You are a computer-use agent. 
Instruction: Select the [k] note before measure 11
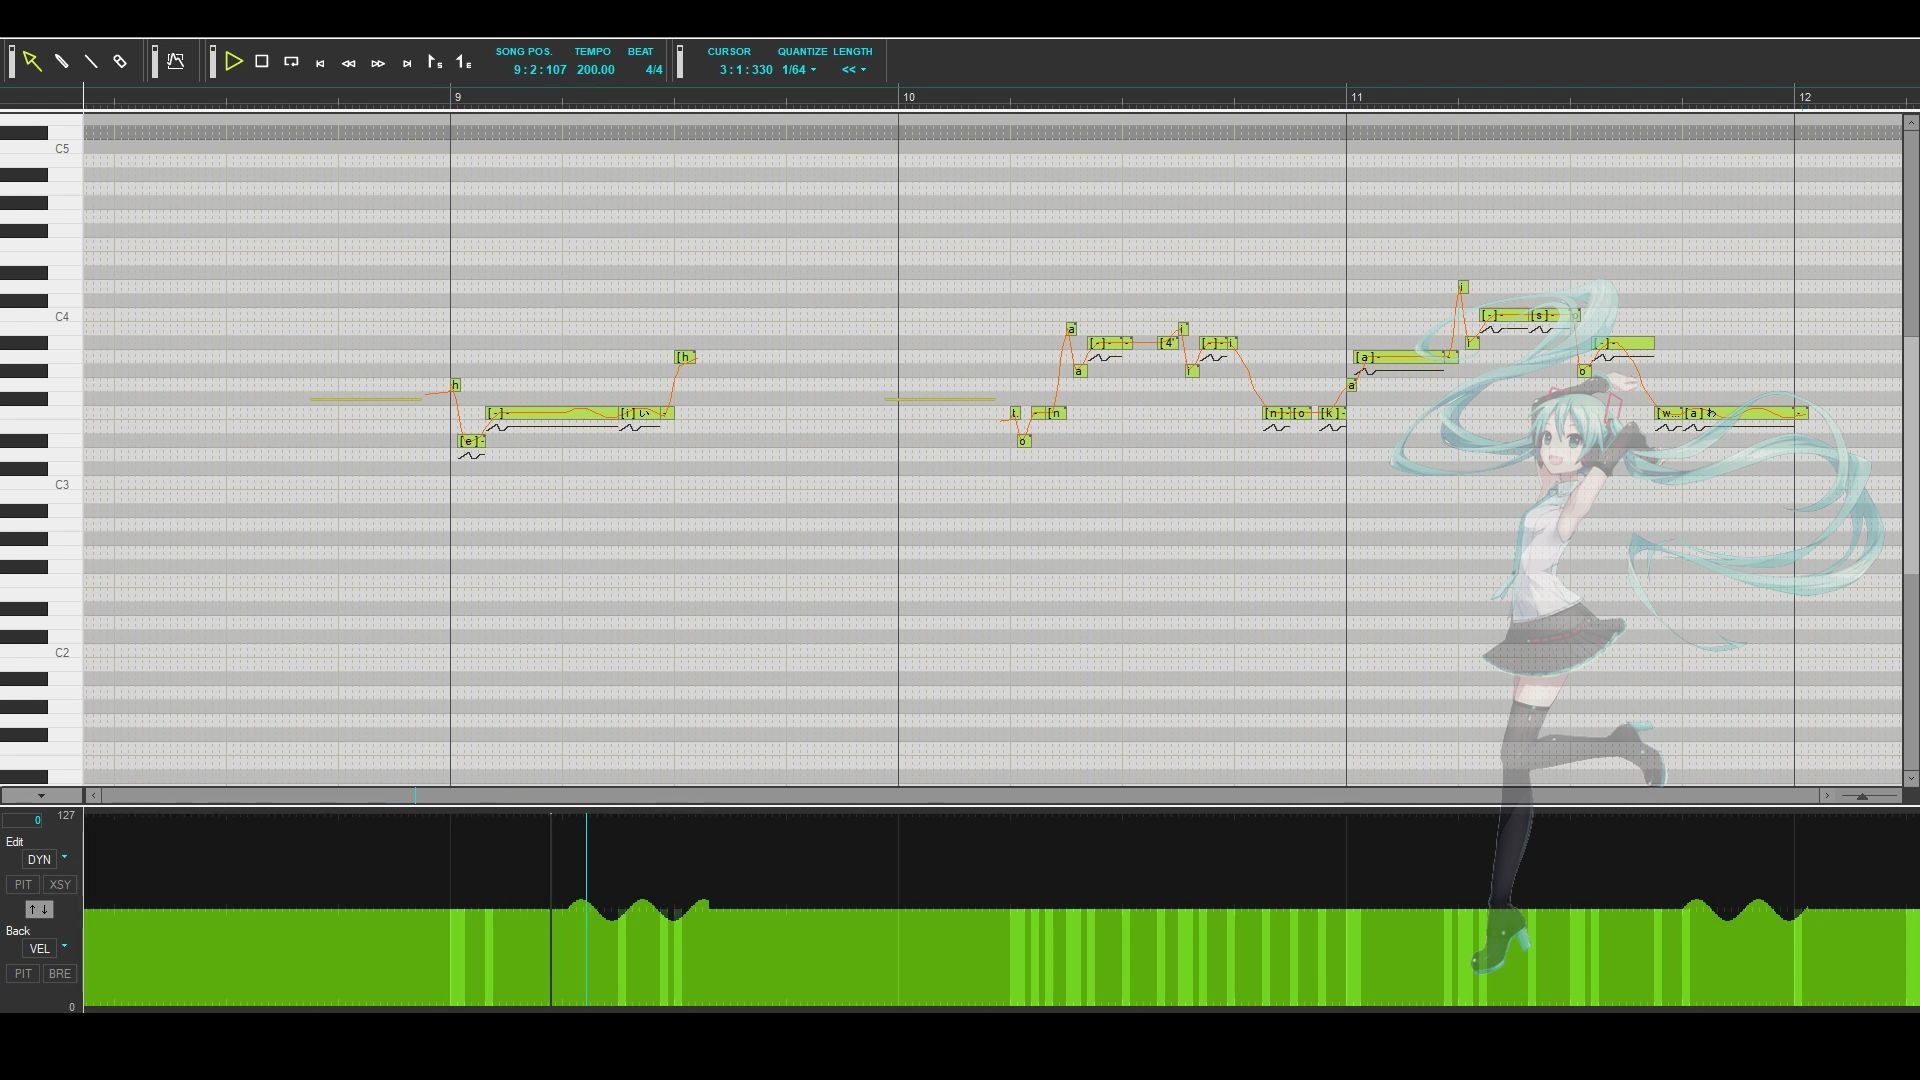tap(1332, 413)
